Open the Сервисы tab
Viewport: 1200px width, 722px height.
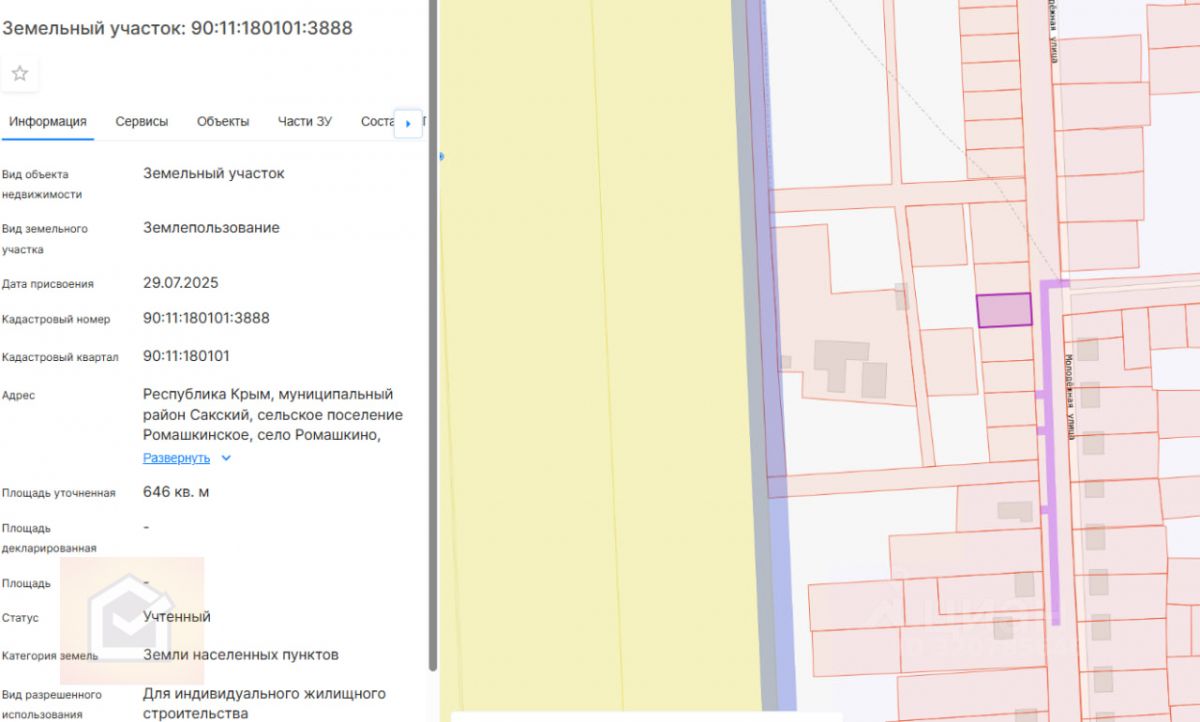coord(142,122)
